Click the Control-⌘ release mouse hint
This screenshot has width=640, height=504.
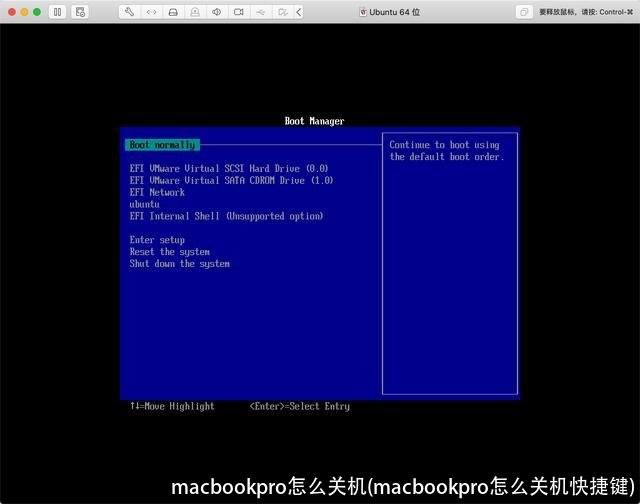pos(586,12)
